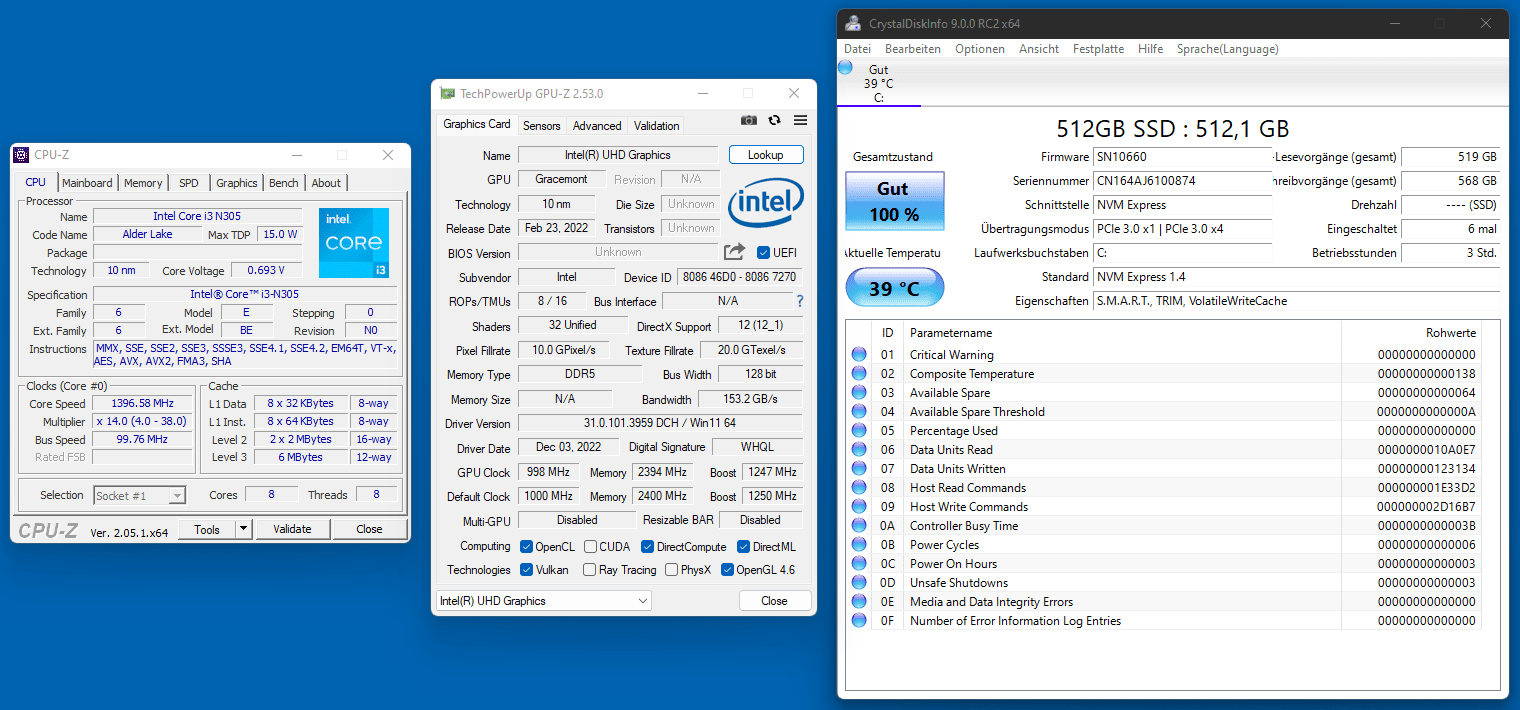Open the Advanced tab in GPU-Z
This screenshot has width=1520, height=710.
597,126
